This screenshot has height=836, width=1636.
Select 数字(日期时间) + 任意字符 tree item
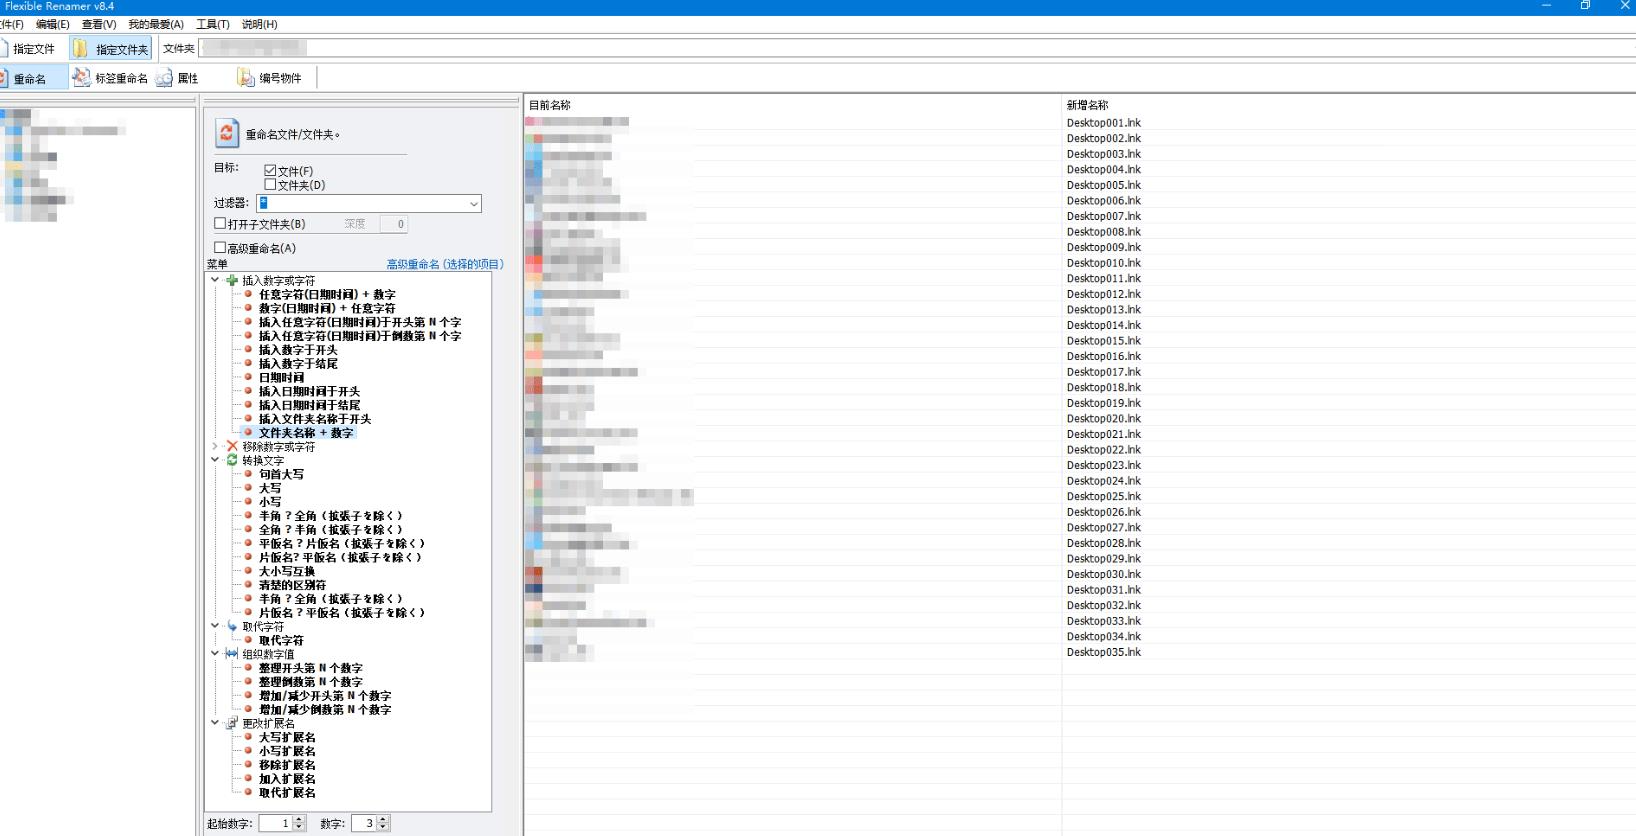(x=327, y=309)
